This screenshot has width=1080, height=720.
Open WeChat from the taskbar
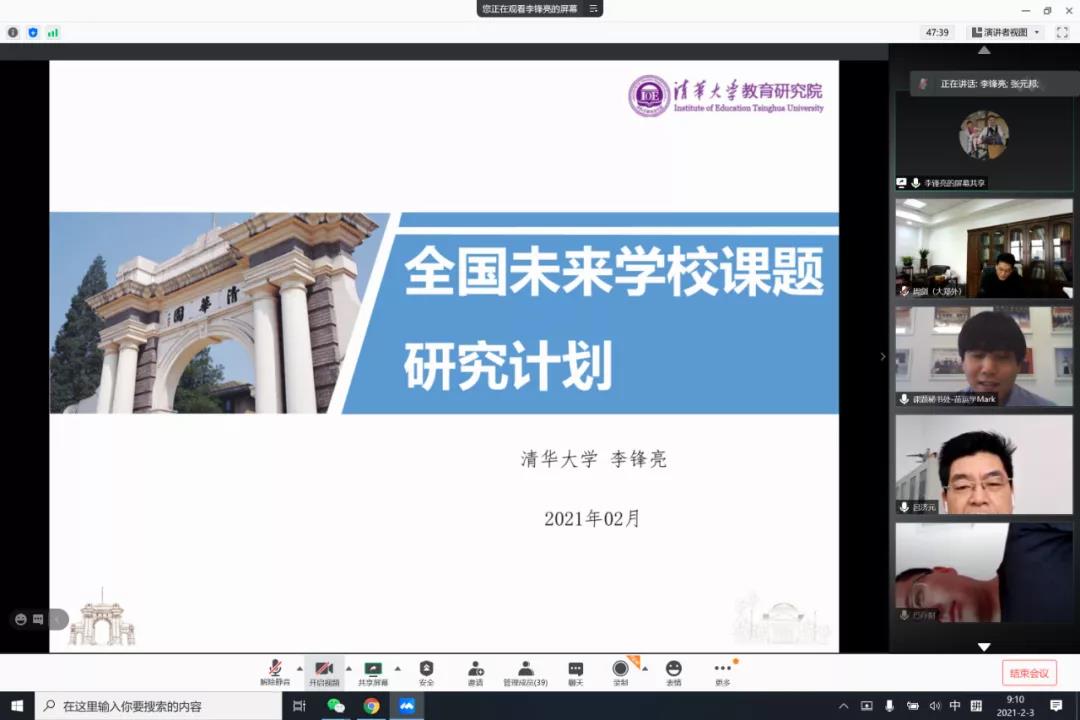coord(335,706)
